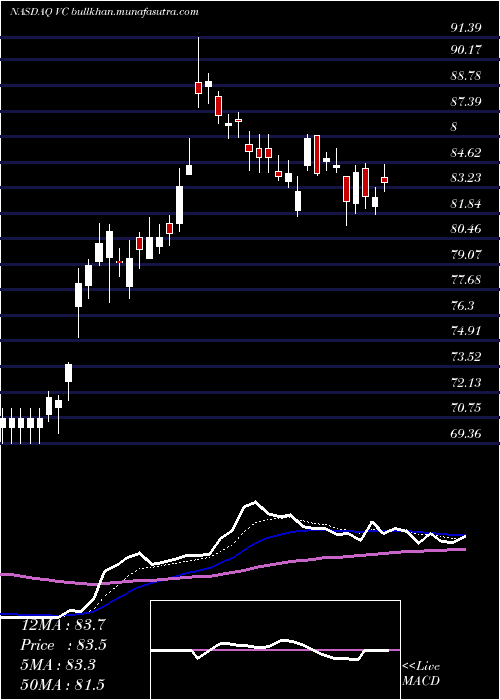
Task: Click the 74.91 price axis label
Action: (466, 331)
